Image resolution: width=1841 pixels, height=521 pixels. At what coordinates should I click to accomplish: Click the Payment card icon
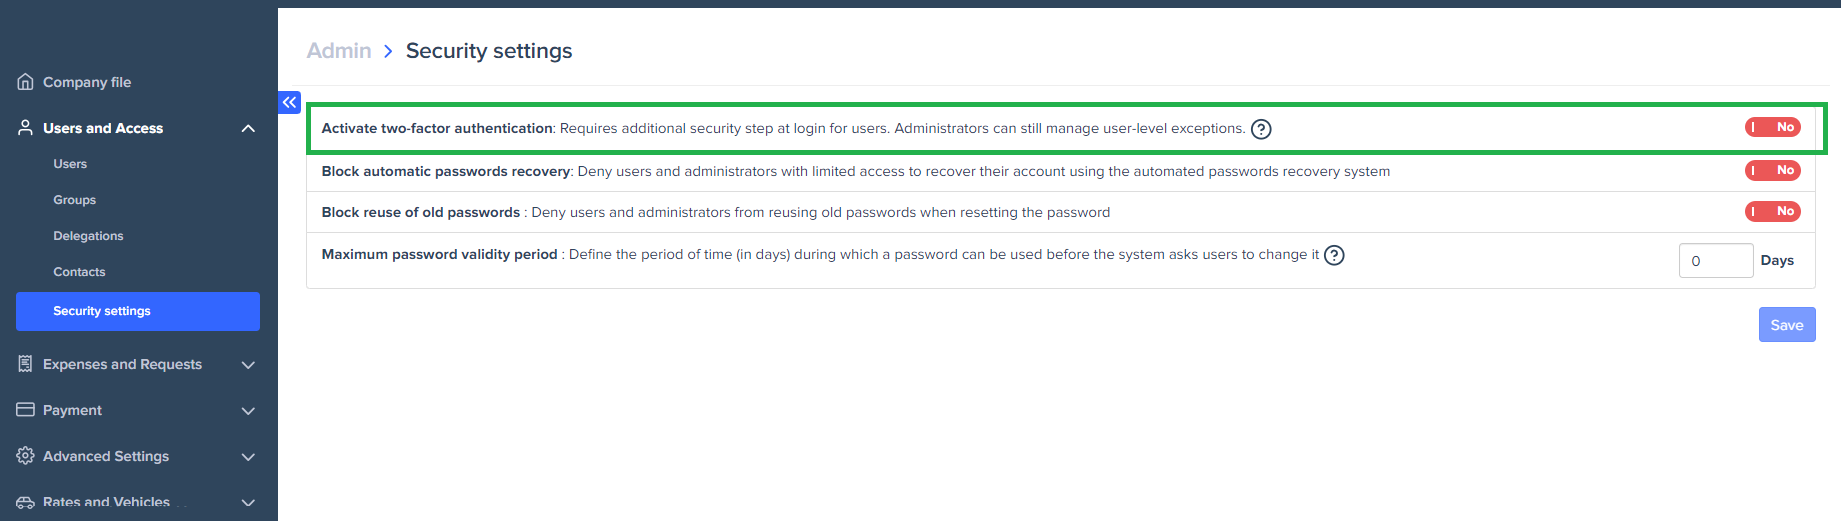click(26, 410)
